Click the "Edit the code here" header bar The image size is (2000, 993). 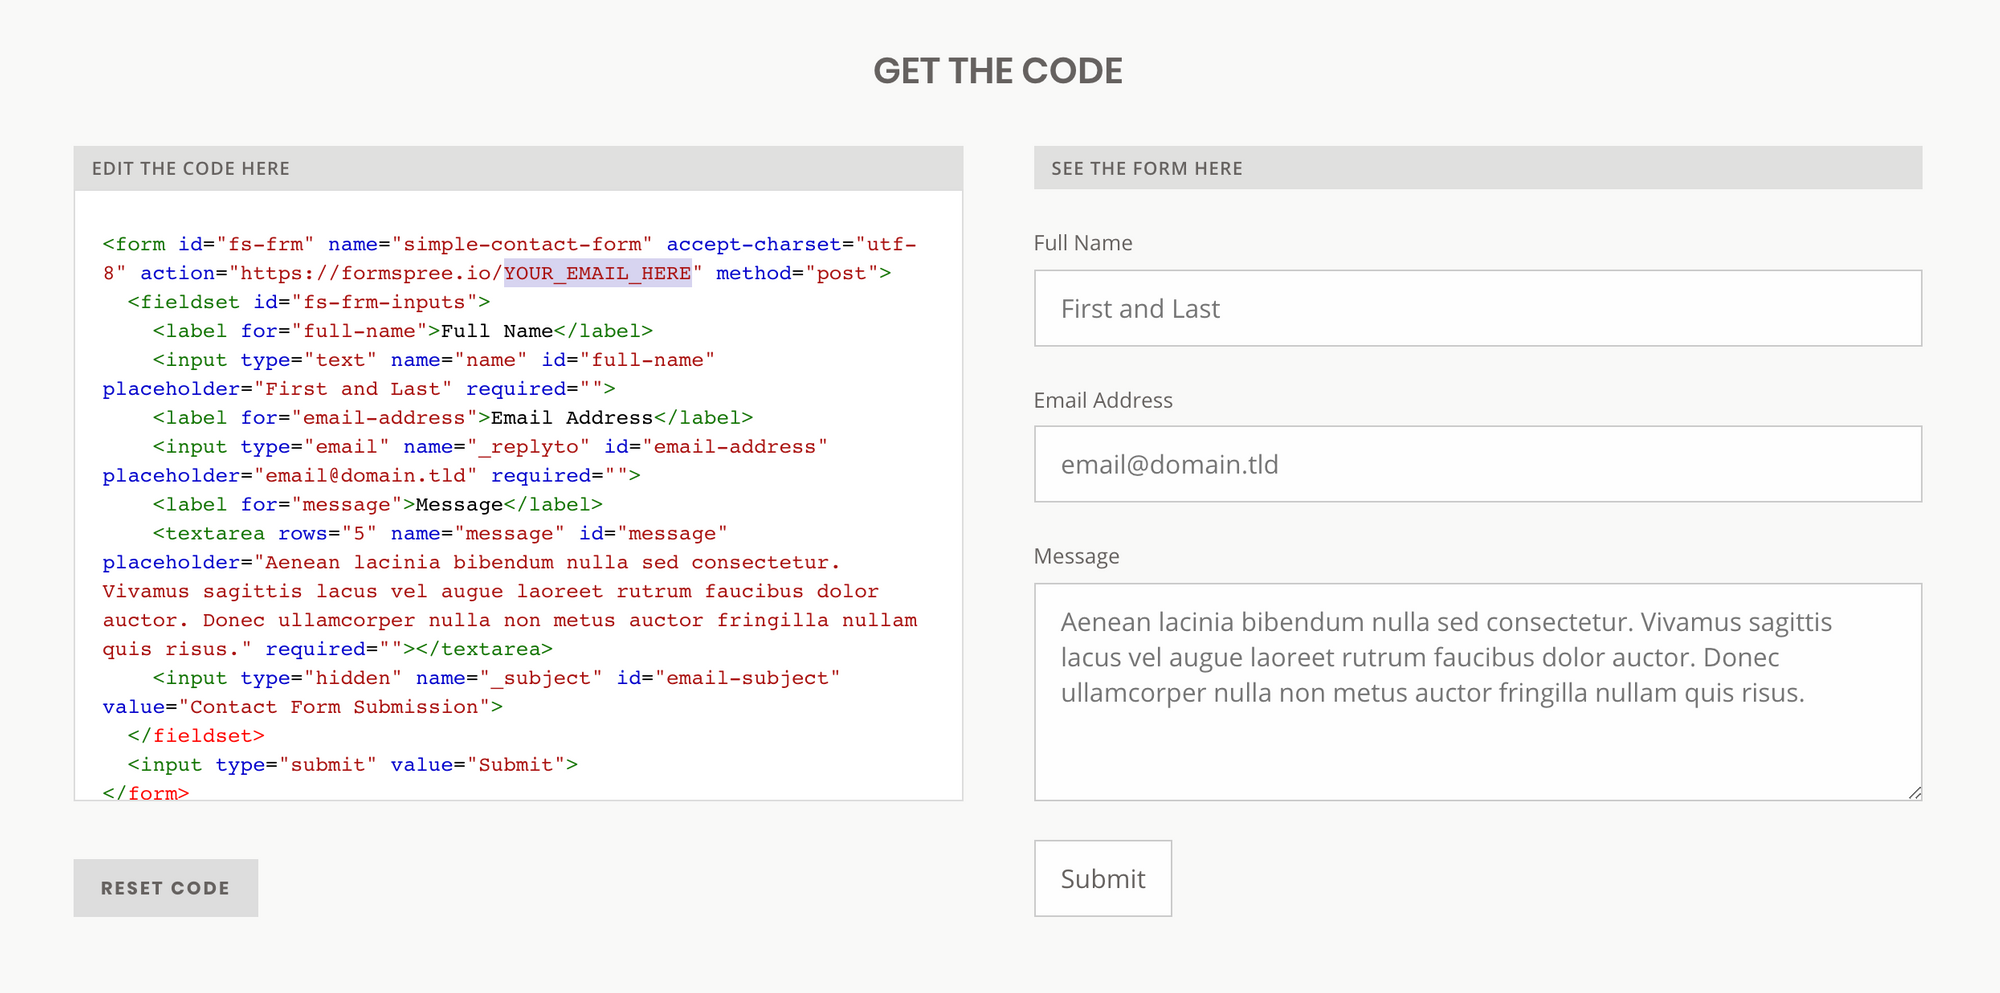518,168
